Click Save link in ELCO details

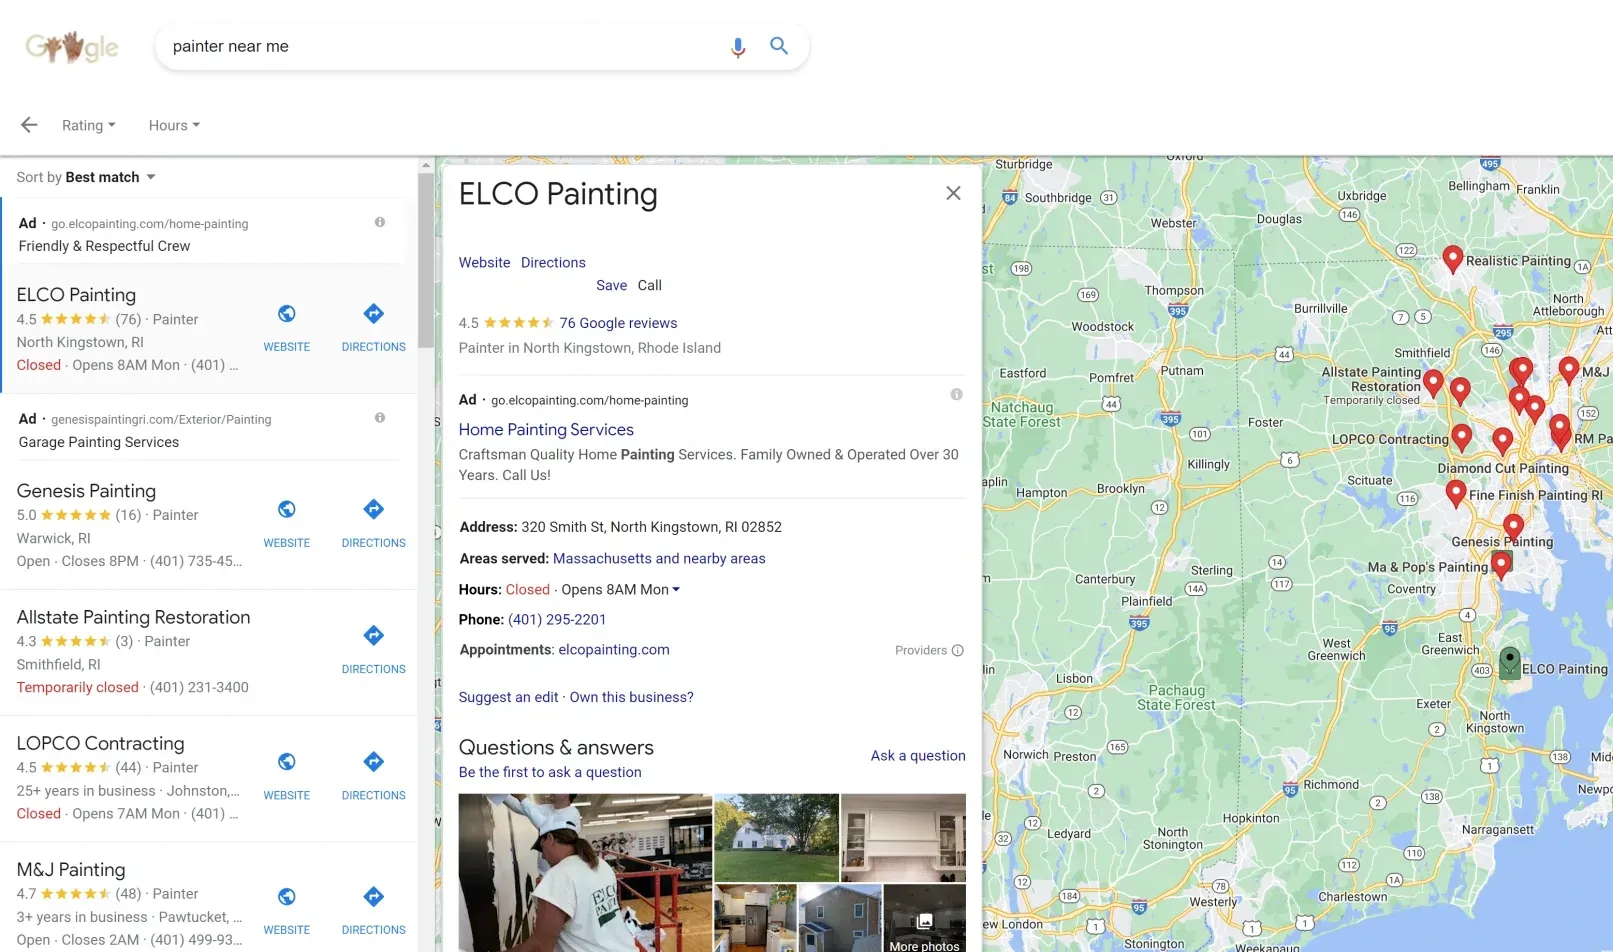tap(612, 286)
